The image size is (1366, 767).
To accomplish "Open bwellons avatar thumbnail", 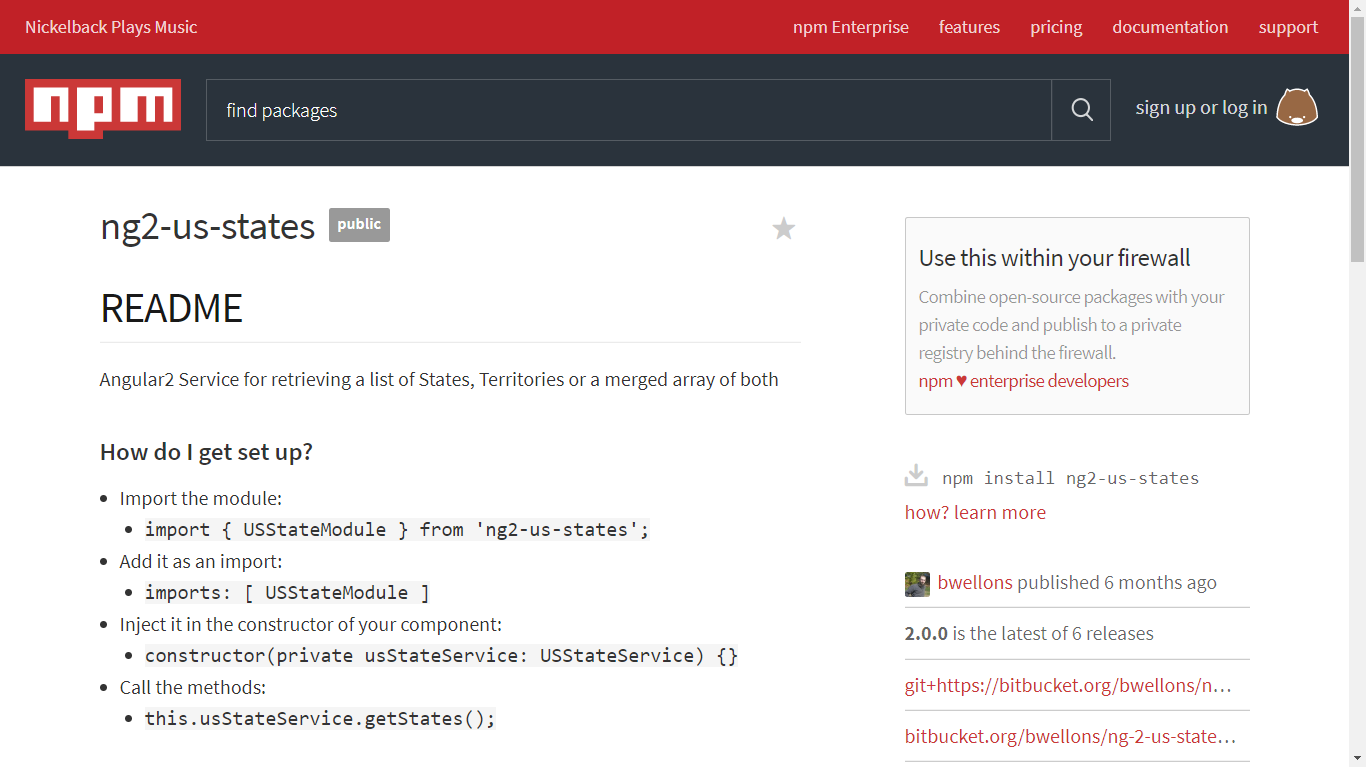I will pos(917,584).
